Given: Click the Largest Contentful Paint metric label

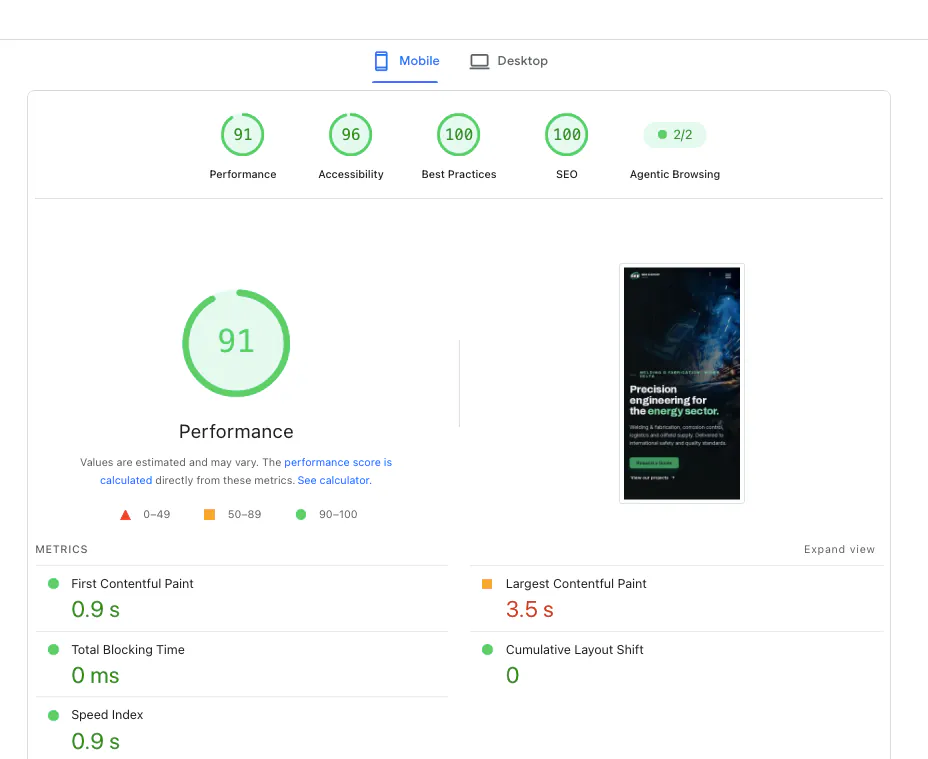Looking at the screenshot, I should (576, 584).
